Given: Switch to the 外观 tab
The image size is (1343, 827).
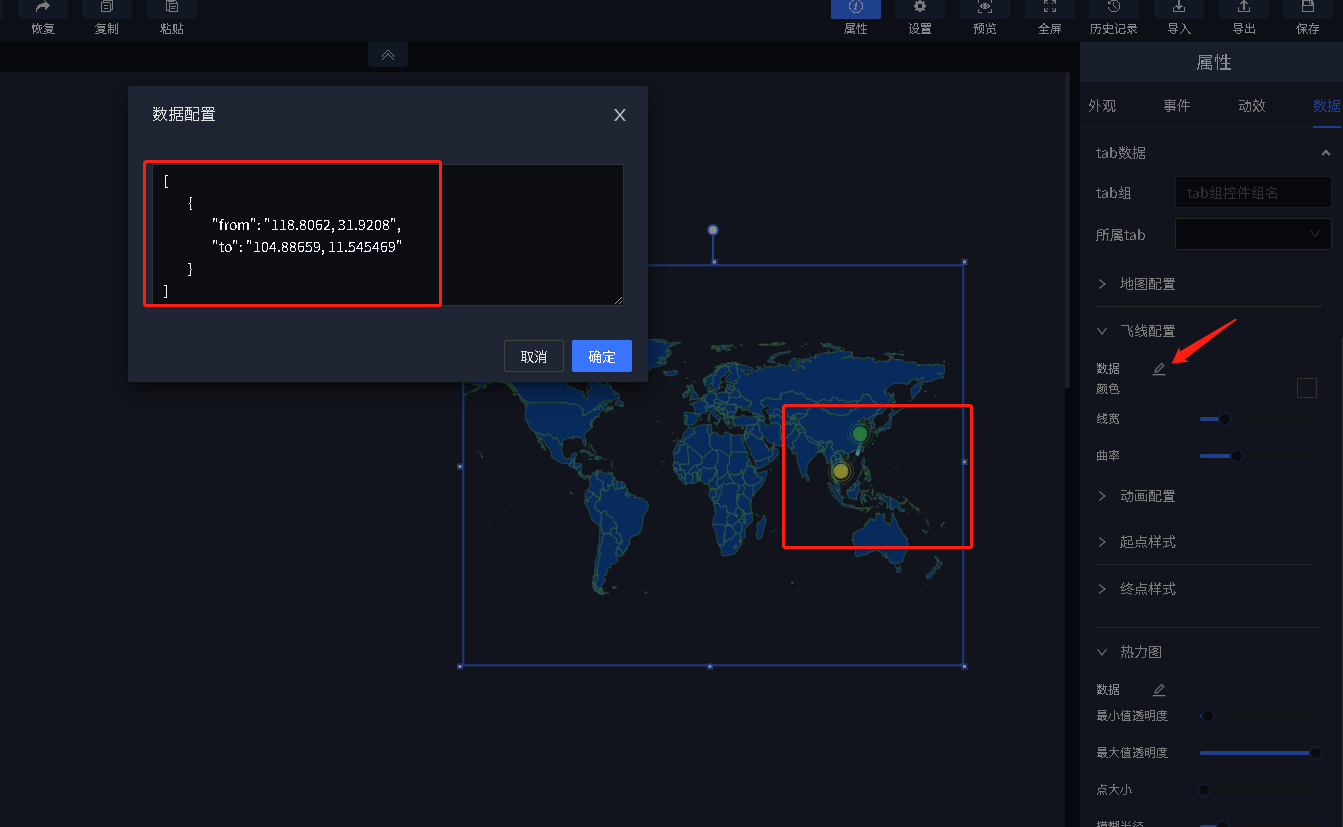Looking at the screenshot, I should pyautogui.click(x=1102, y=106).
